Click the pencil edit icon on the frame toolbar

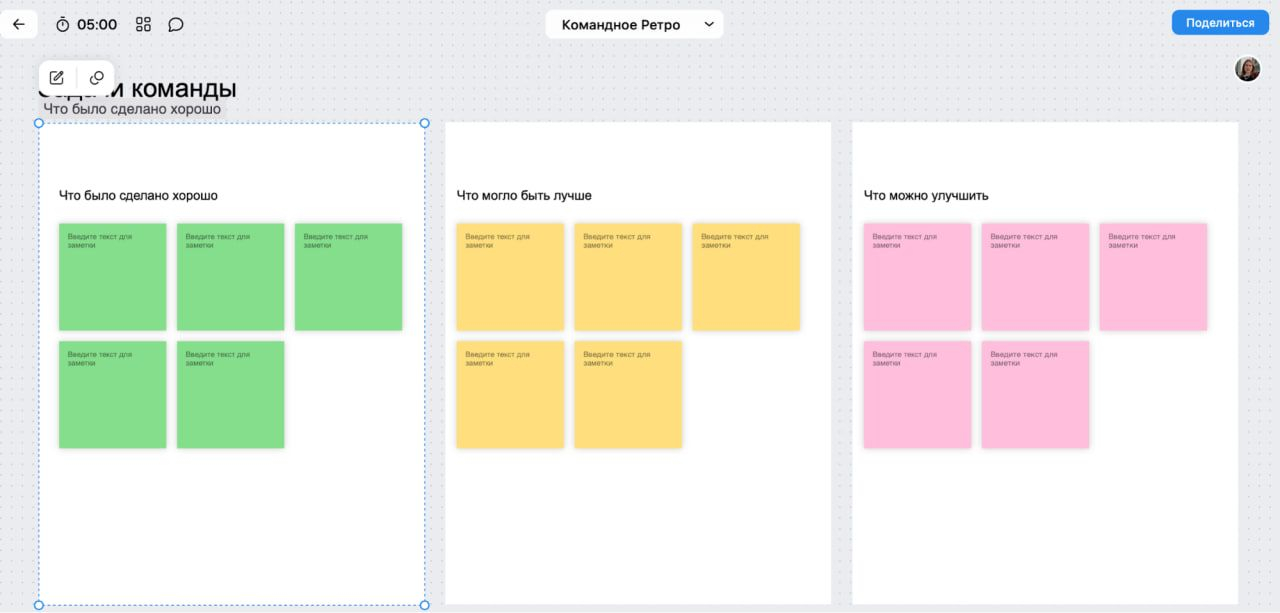point(57,78)
